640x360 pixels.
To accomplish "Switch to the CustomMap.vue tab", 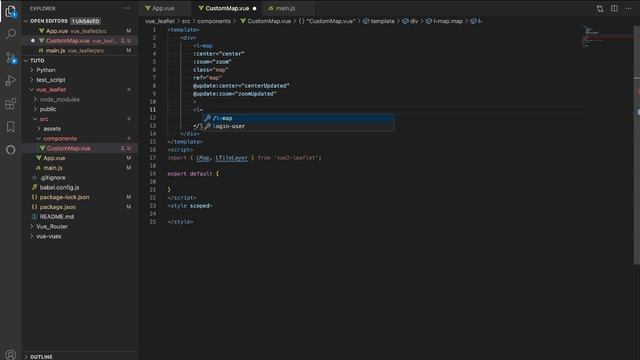I will point(227,8).
